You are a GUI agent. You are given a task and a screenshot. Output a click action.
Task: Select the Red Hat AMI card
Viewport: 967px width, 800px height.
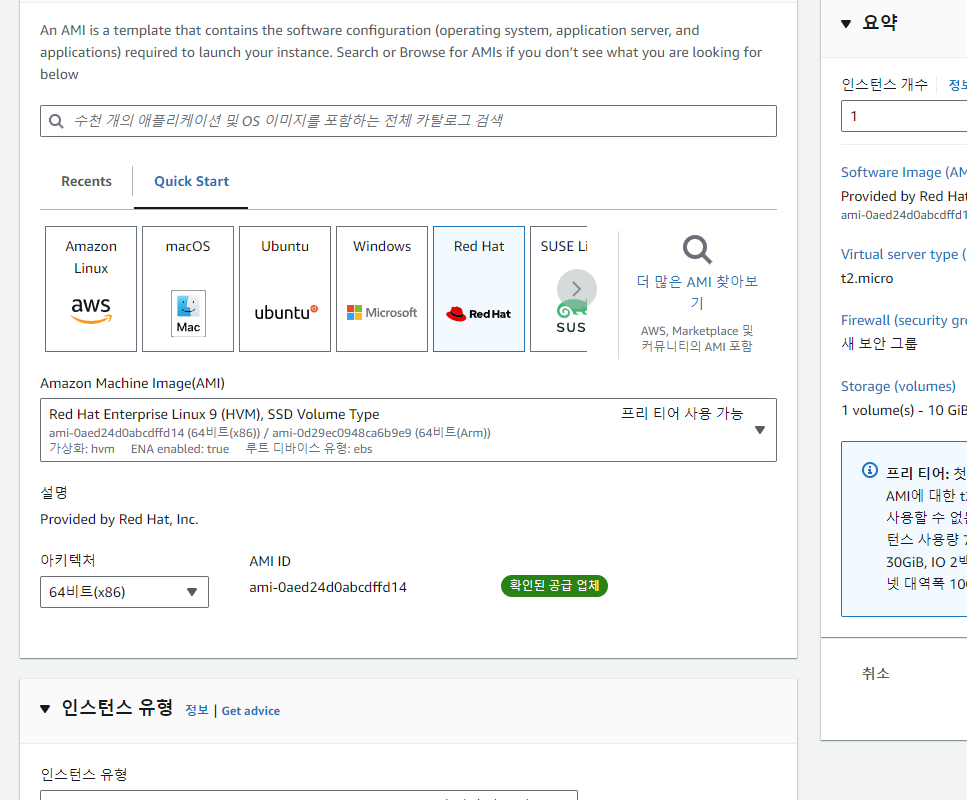[x=479, y=289]
